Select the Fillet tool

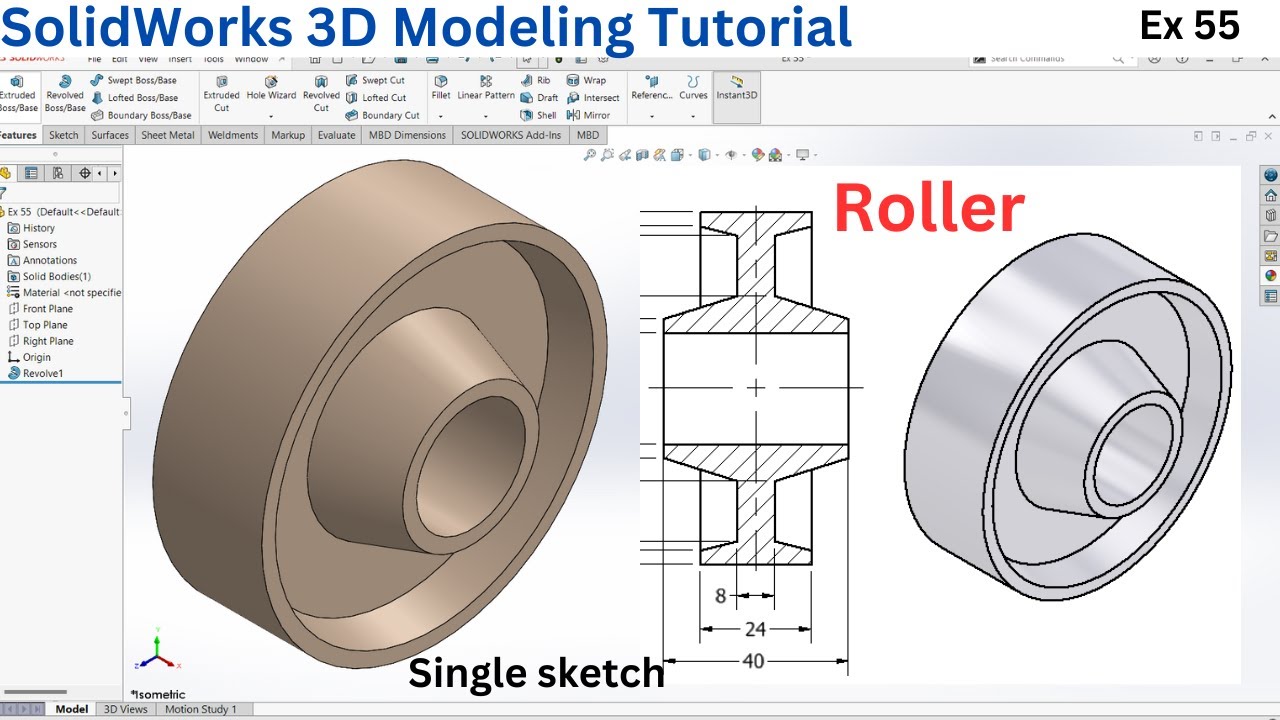[441, 89]
